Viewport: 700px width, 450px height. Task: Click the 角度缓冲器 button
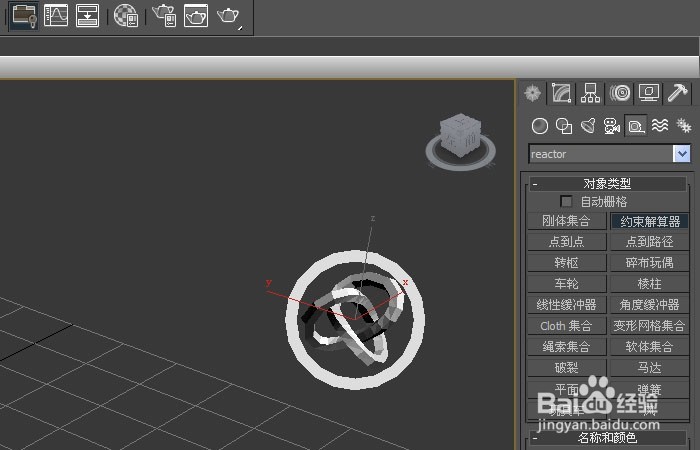(650, 305)
